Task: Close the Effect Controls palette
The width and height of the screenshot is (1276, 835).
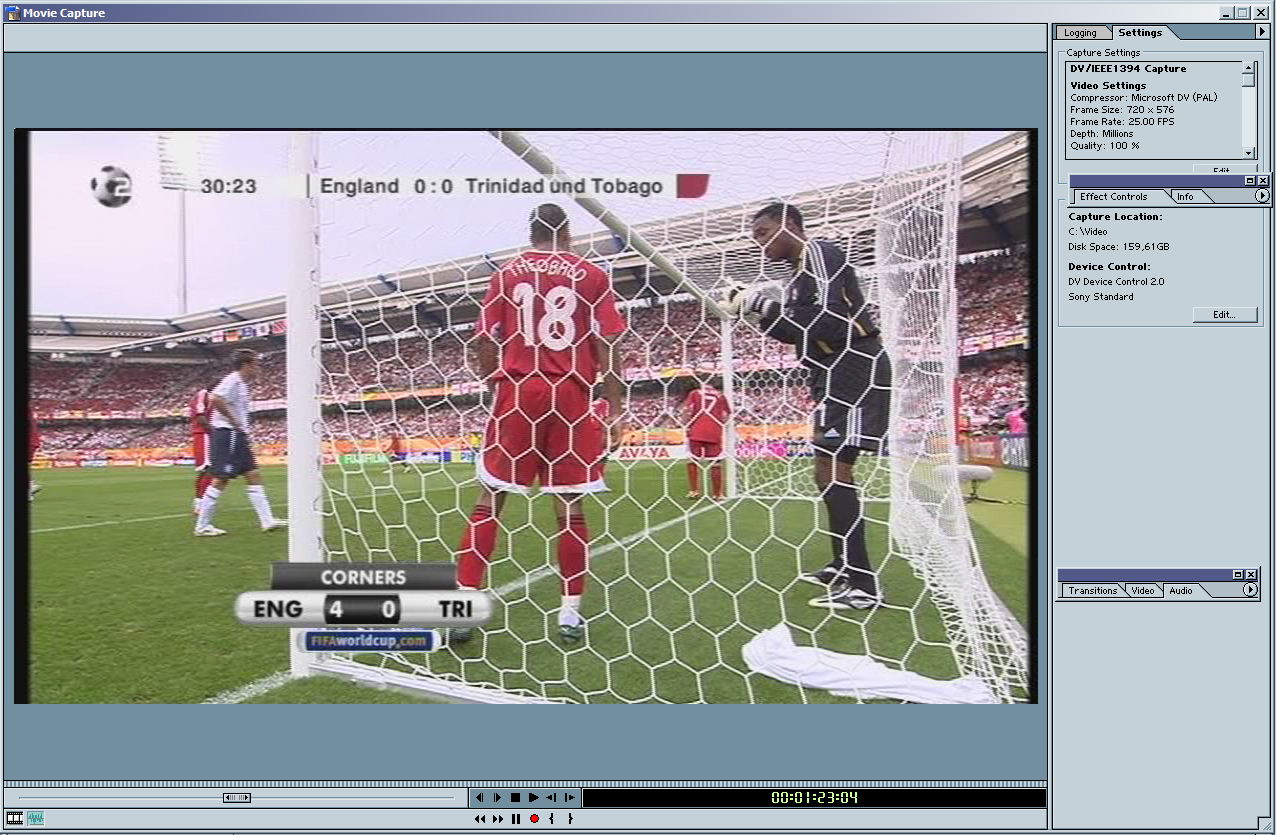Action: [x=1263, y=181]
